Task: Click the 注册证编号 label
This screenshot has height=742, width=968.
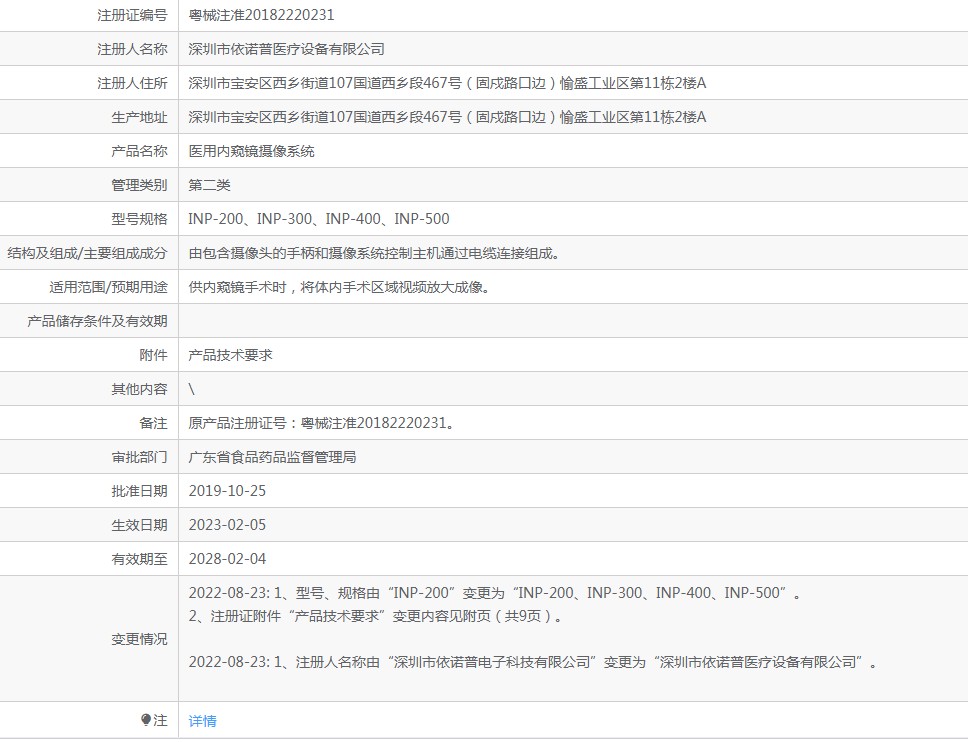Action: 132,15
